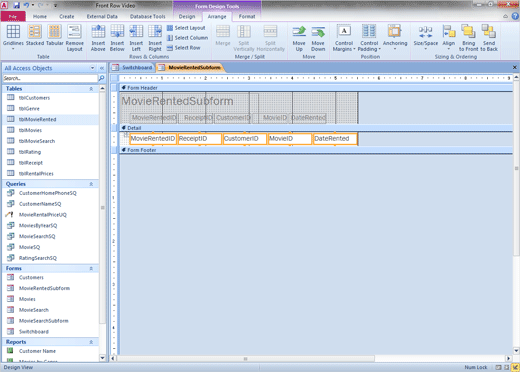Viewport: 520px width, 372px height.
Task: Click the navigation Search box
Action: point(50,78)
